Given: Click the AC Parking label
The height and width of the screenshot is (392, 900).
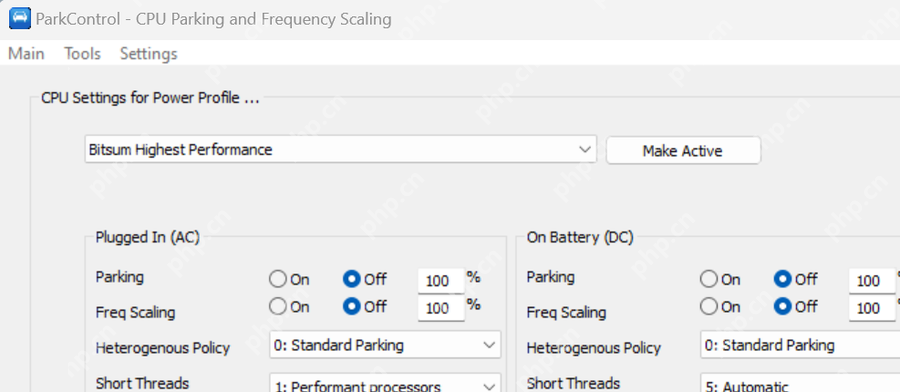Looking at the screenshot, I should (x=119, y=277).
